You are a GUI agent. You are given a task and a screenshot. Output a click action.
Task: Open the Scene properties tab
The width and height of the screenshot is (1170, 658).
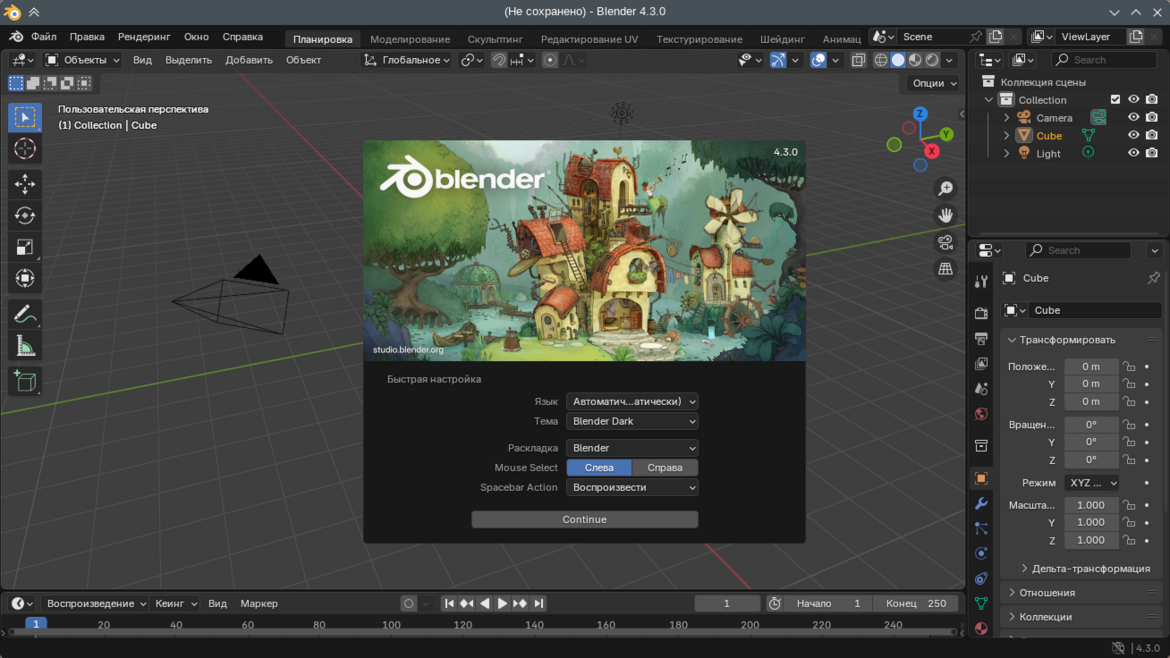(x=981, y=389)
